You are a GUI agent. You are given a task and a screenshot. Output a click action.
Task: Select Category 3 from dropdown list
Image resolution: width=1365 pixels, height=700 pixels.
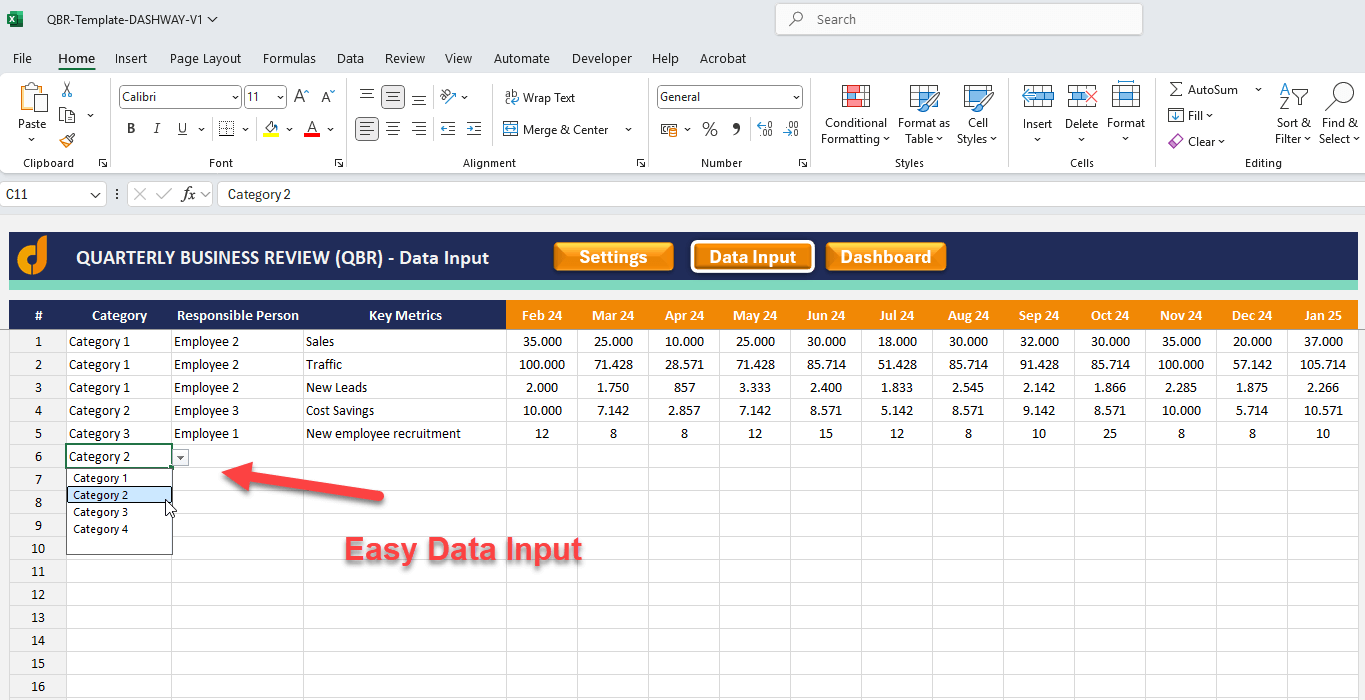point(101,512)
